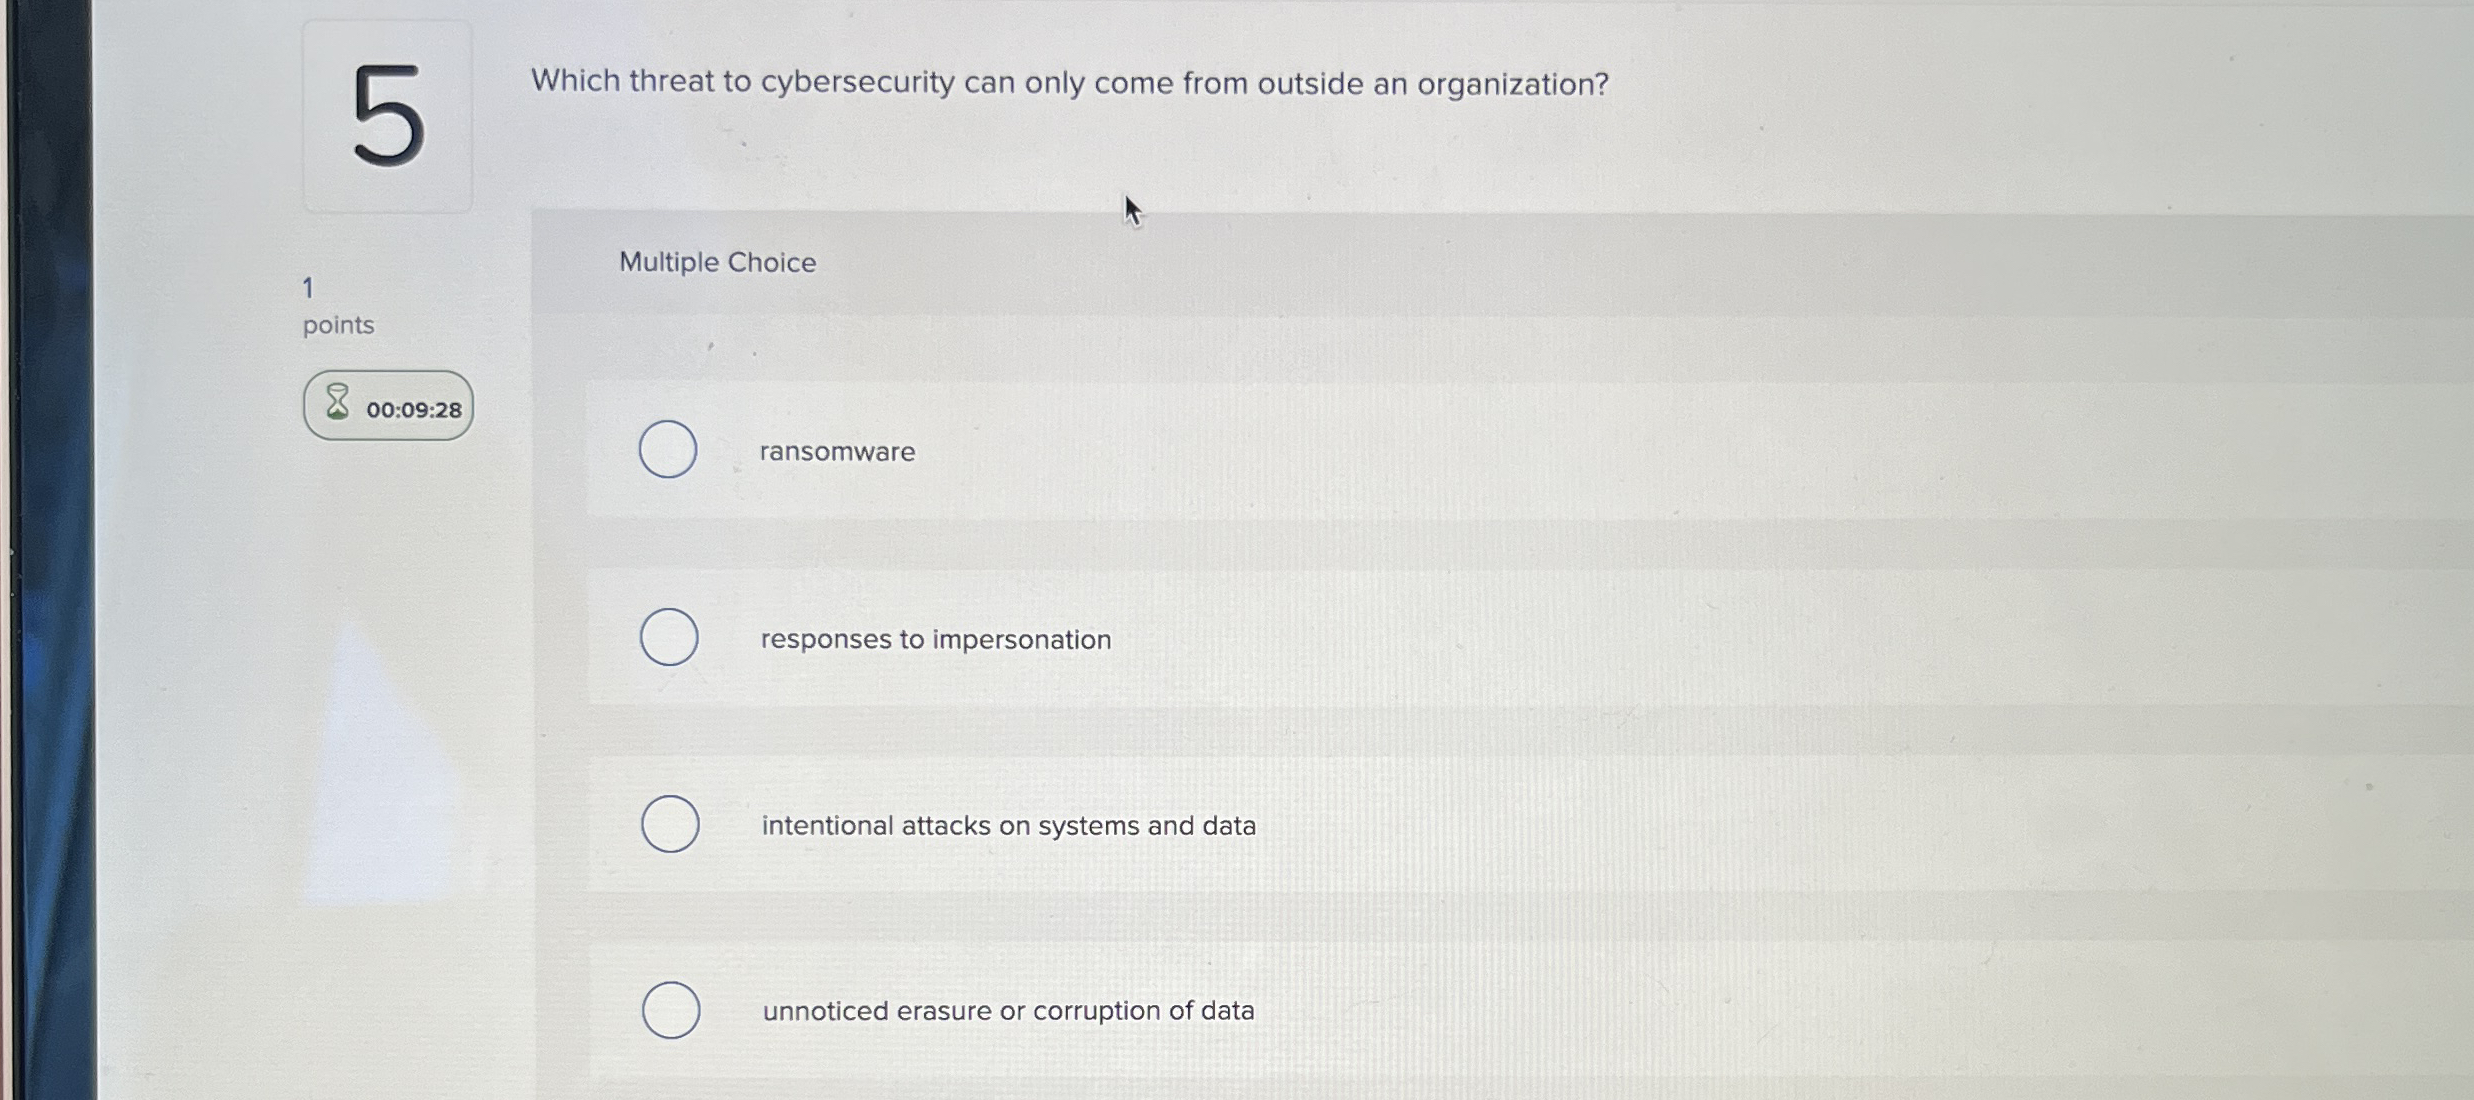
Task: Click the ransomware answer text label
Action: (837, 452)
